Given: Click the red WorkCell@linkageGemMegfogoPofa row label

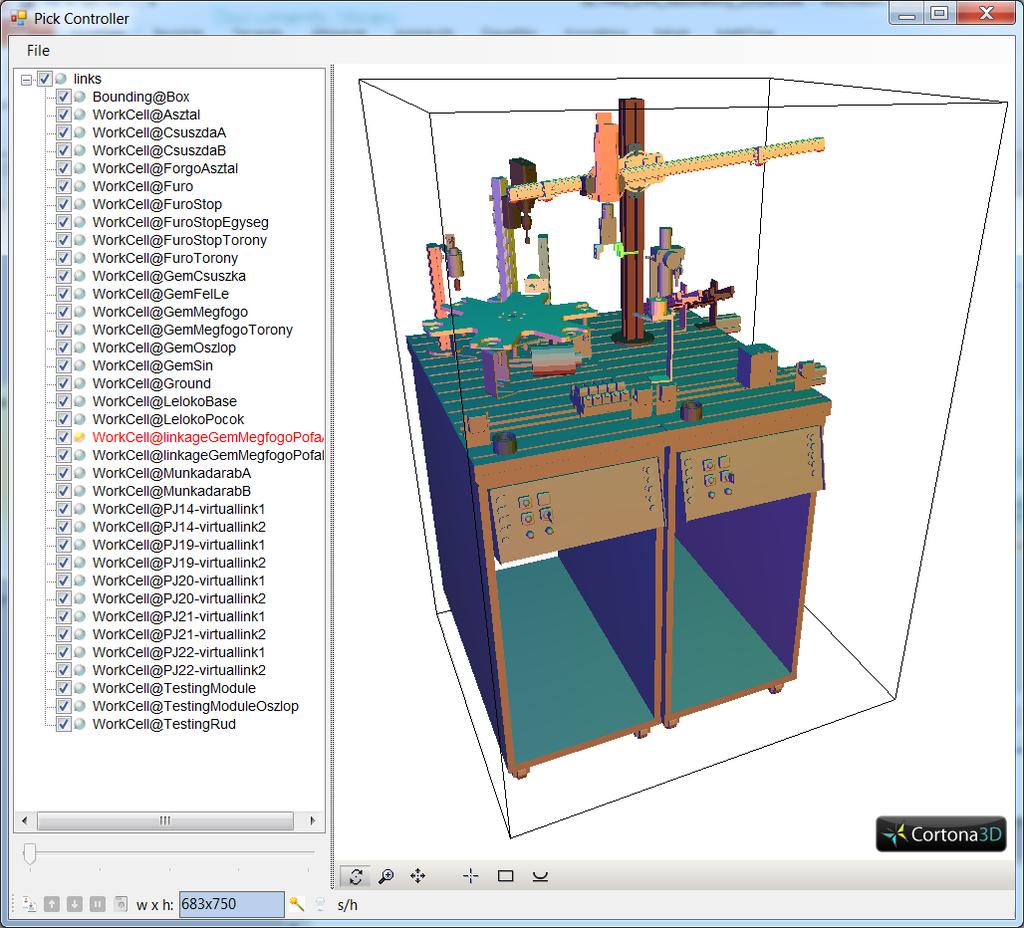Looking at the screenshot, I should click(208, 437).
